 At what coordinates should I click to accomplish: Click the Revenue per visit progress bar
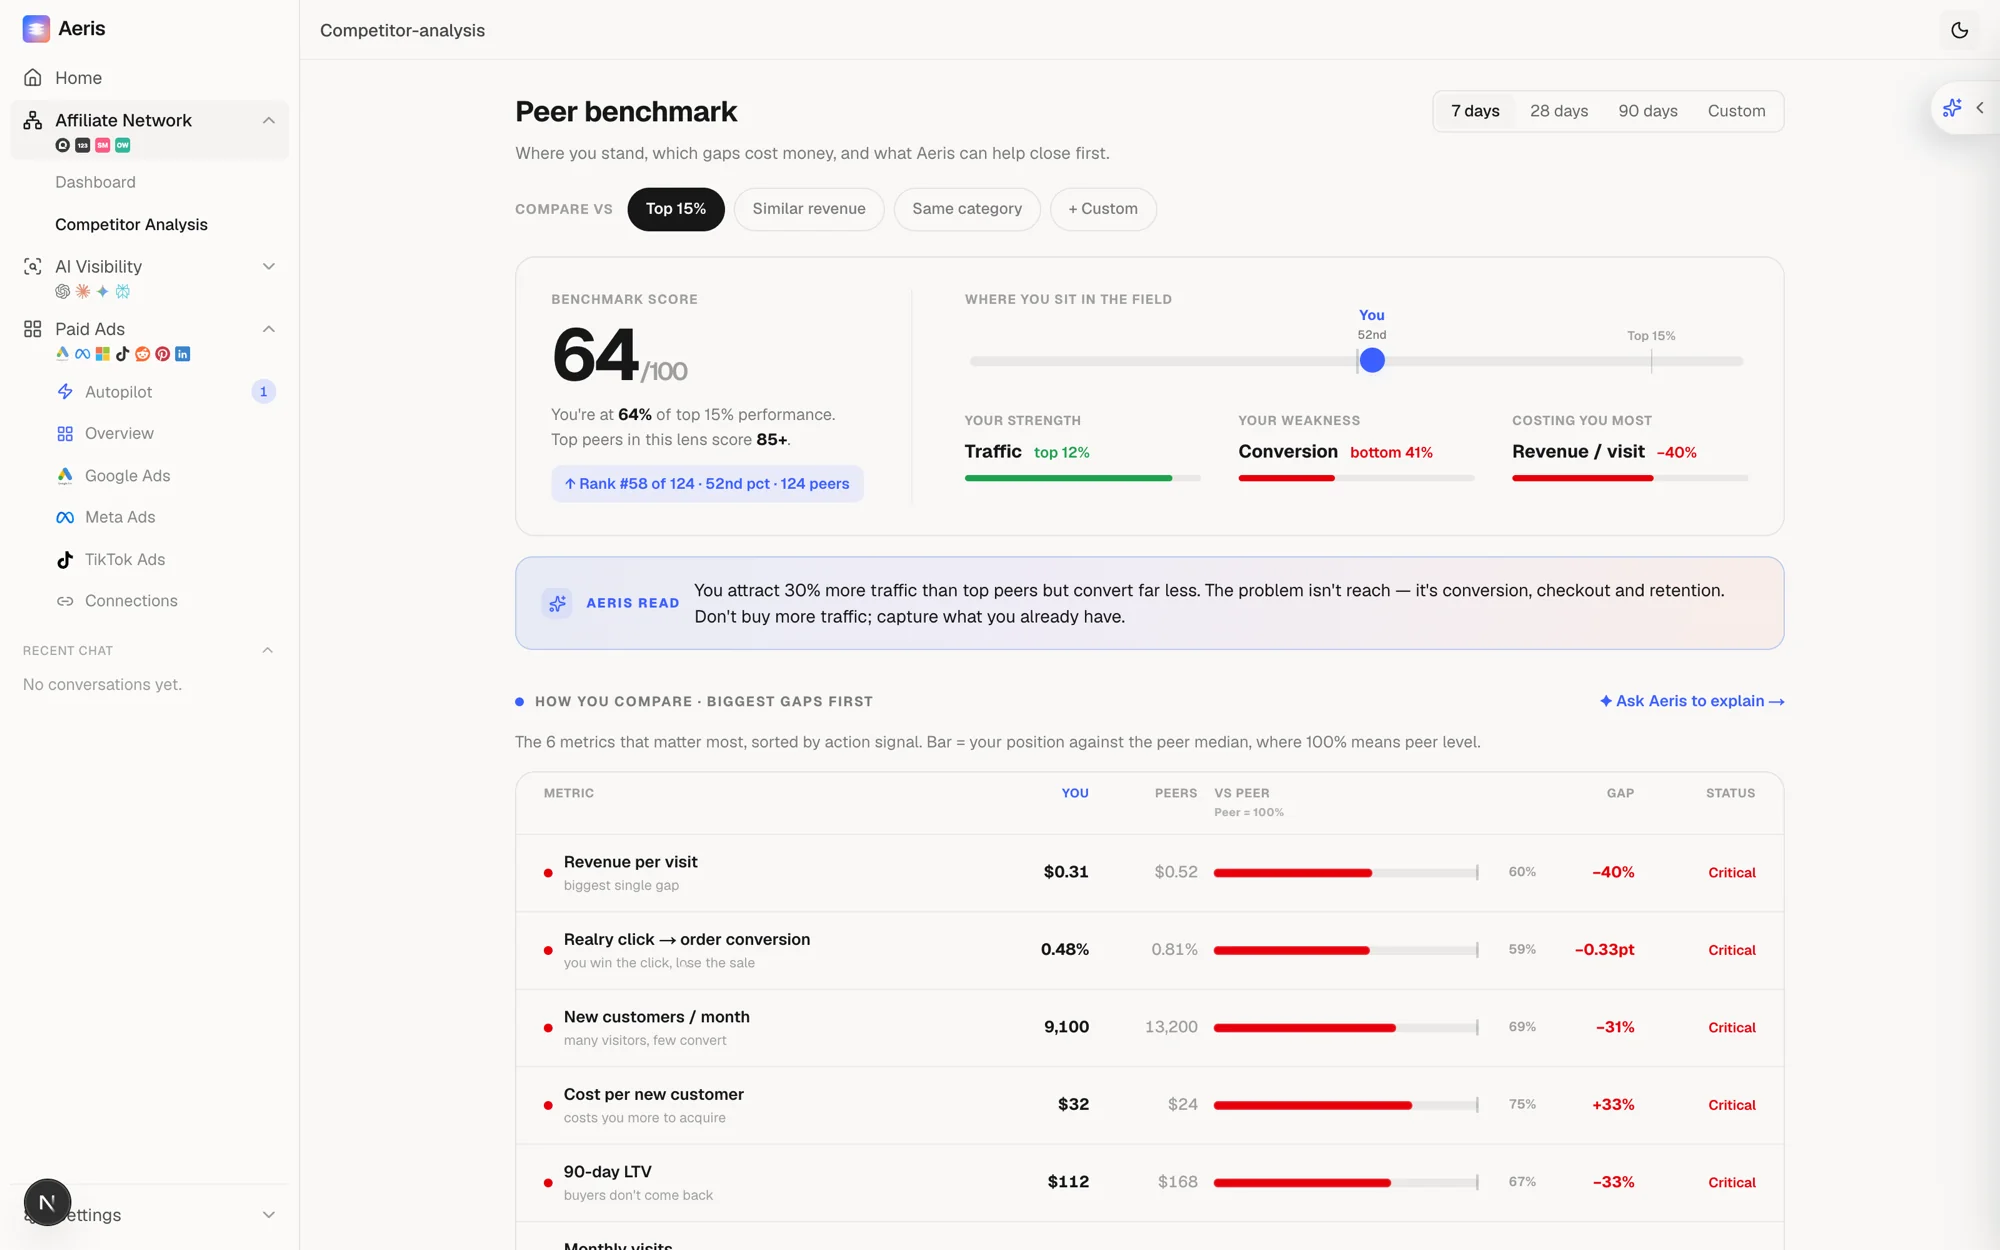(1346, 873)
